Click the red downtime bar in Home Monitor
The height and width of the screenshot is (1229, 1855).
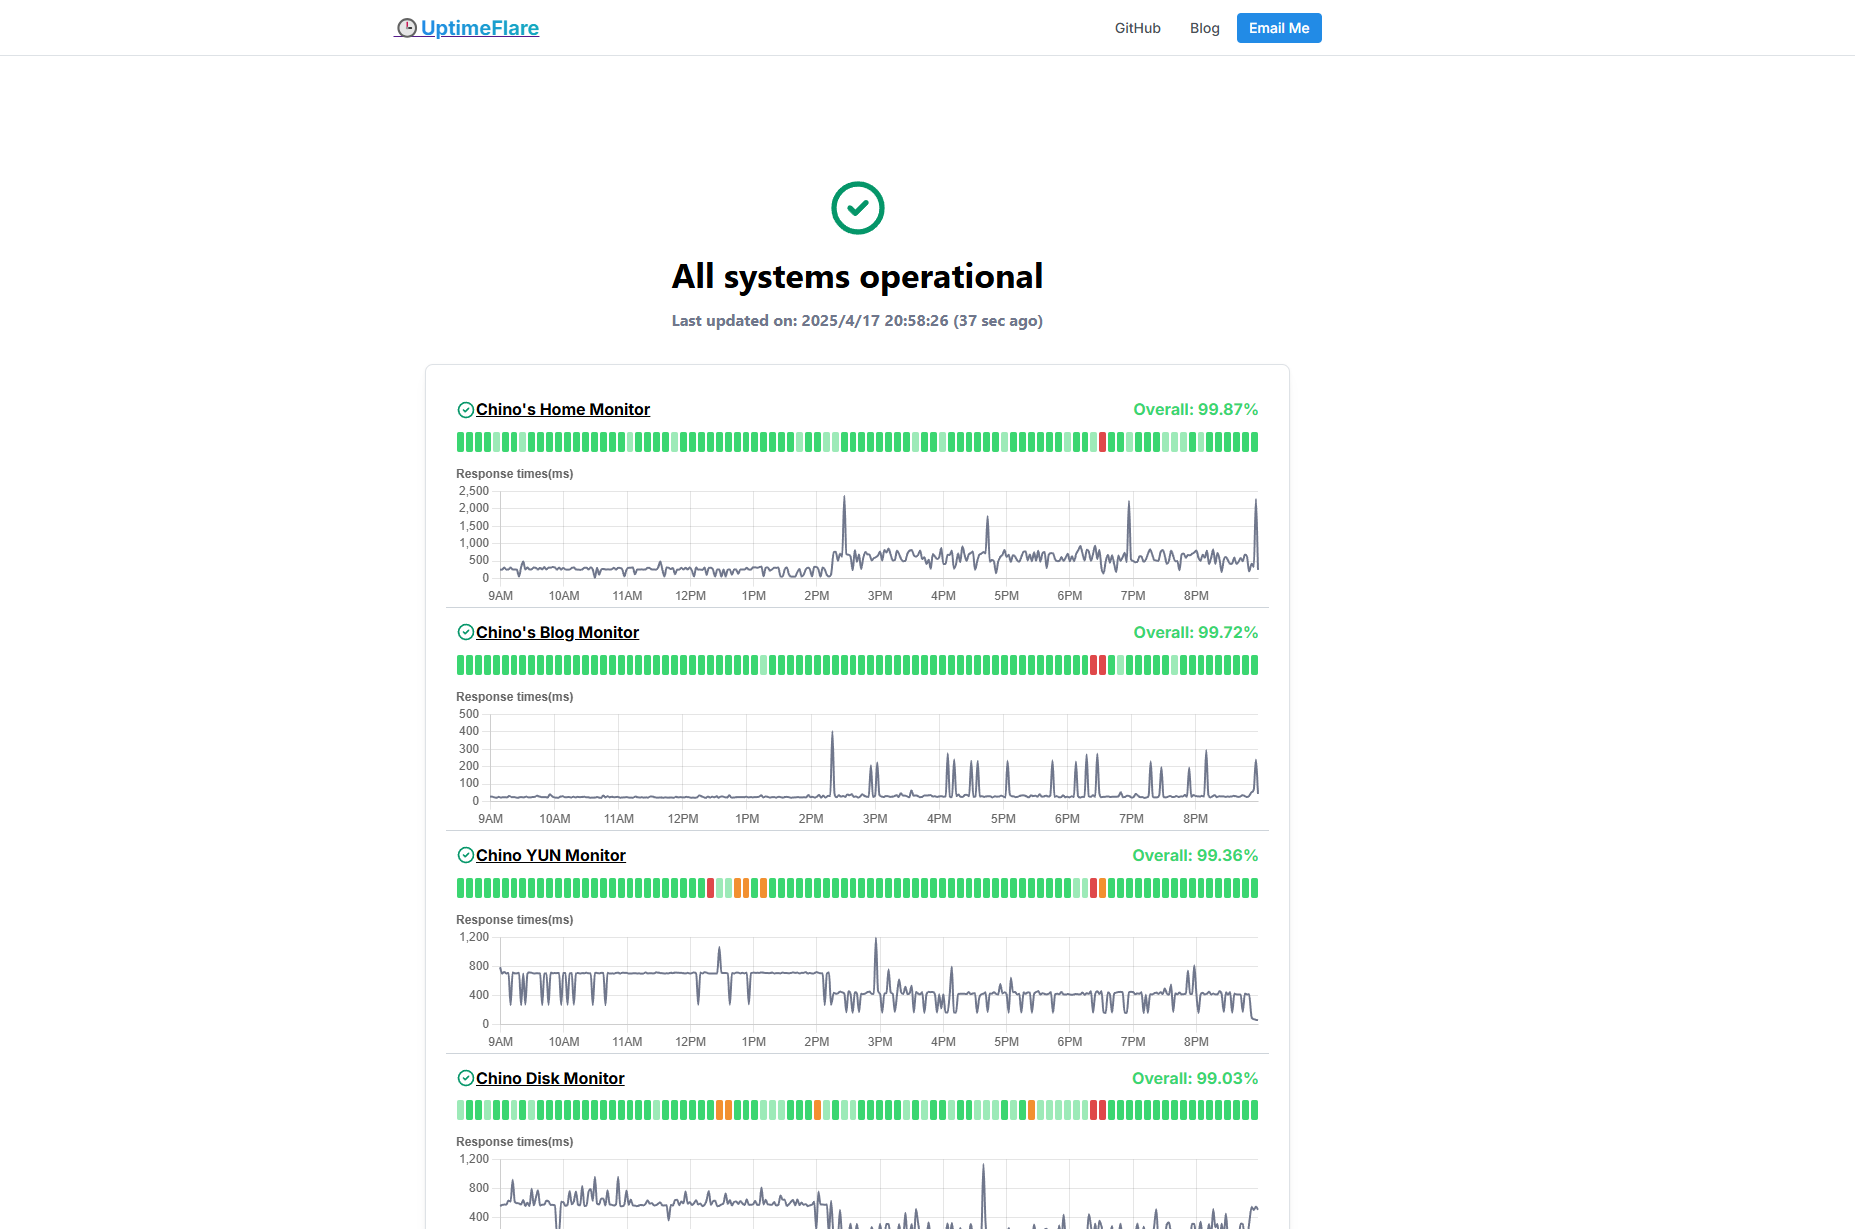[1102, 442]
